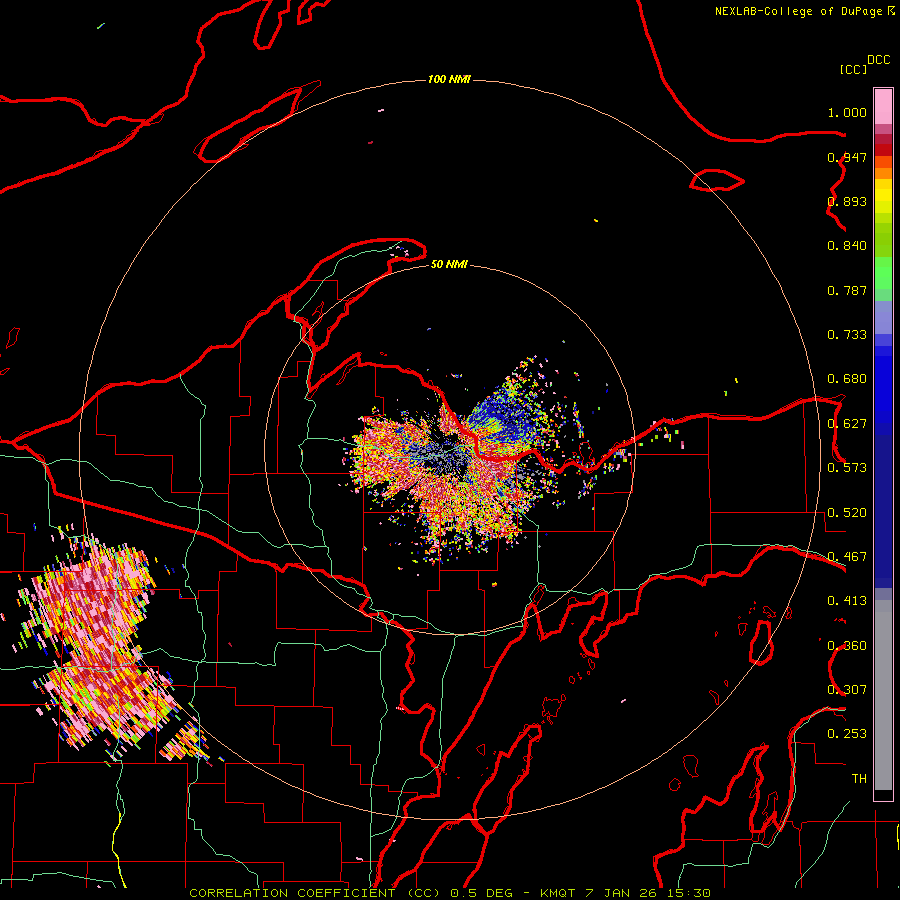The image size is (900, 900).
Task: Click the 100 NMI range ring label
Action: pyautogui.click(x=449, y=79)
